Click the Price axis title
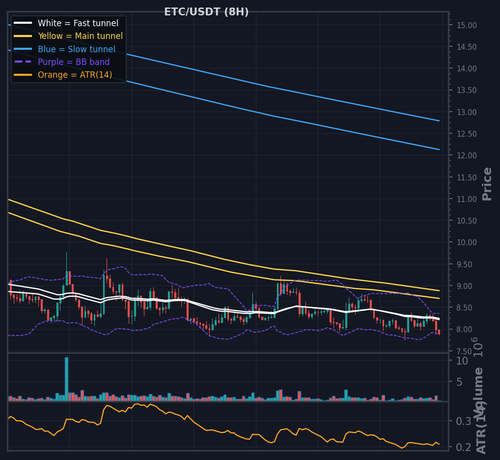The height and width of the screenshot is (460, 500). click(487, 184)
